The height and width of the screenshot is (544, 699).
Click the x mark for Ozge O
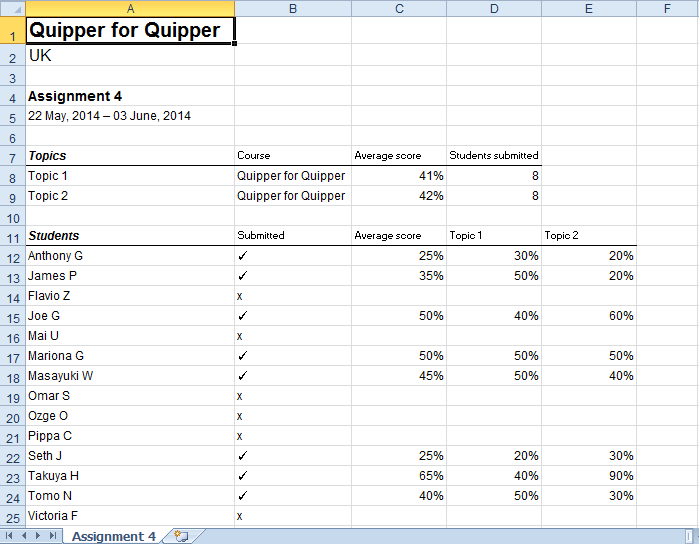(293, 416)
